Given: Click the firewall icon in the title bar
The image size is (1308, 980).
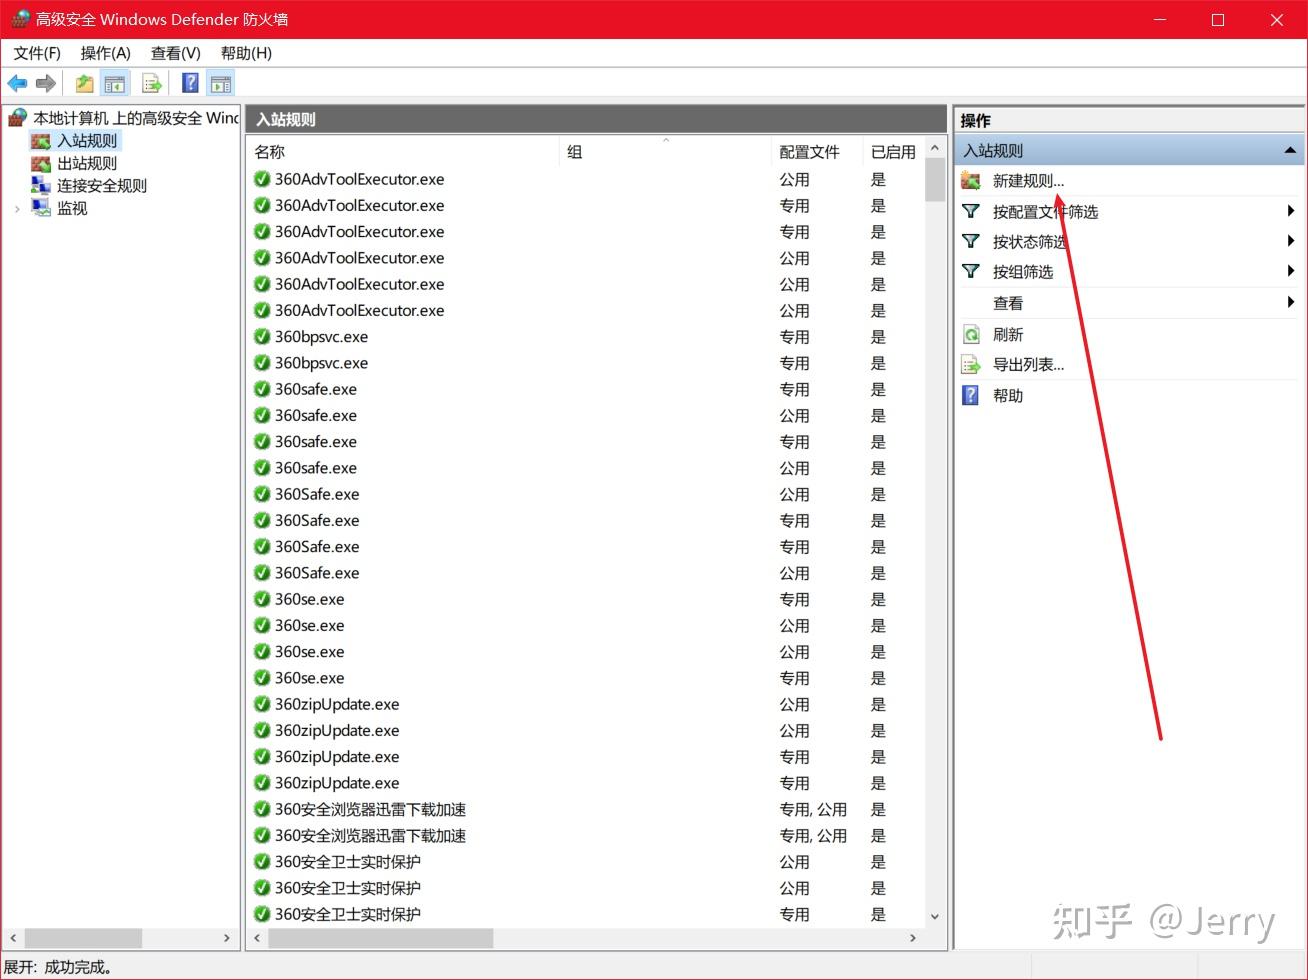Looking at the screenshot, I should tap(20, 19).
